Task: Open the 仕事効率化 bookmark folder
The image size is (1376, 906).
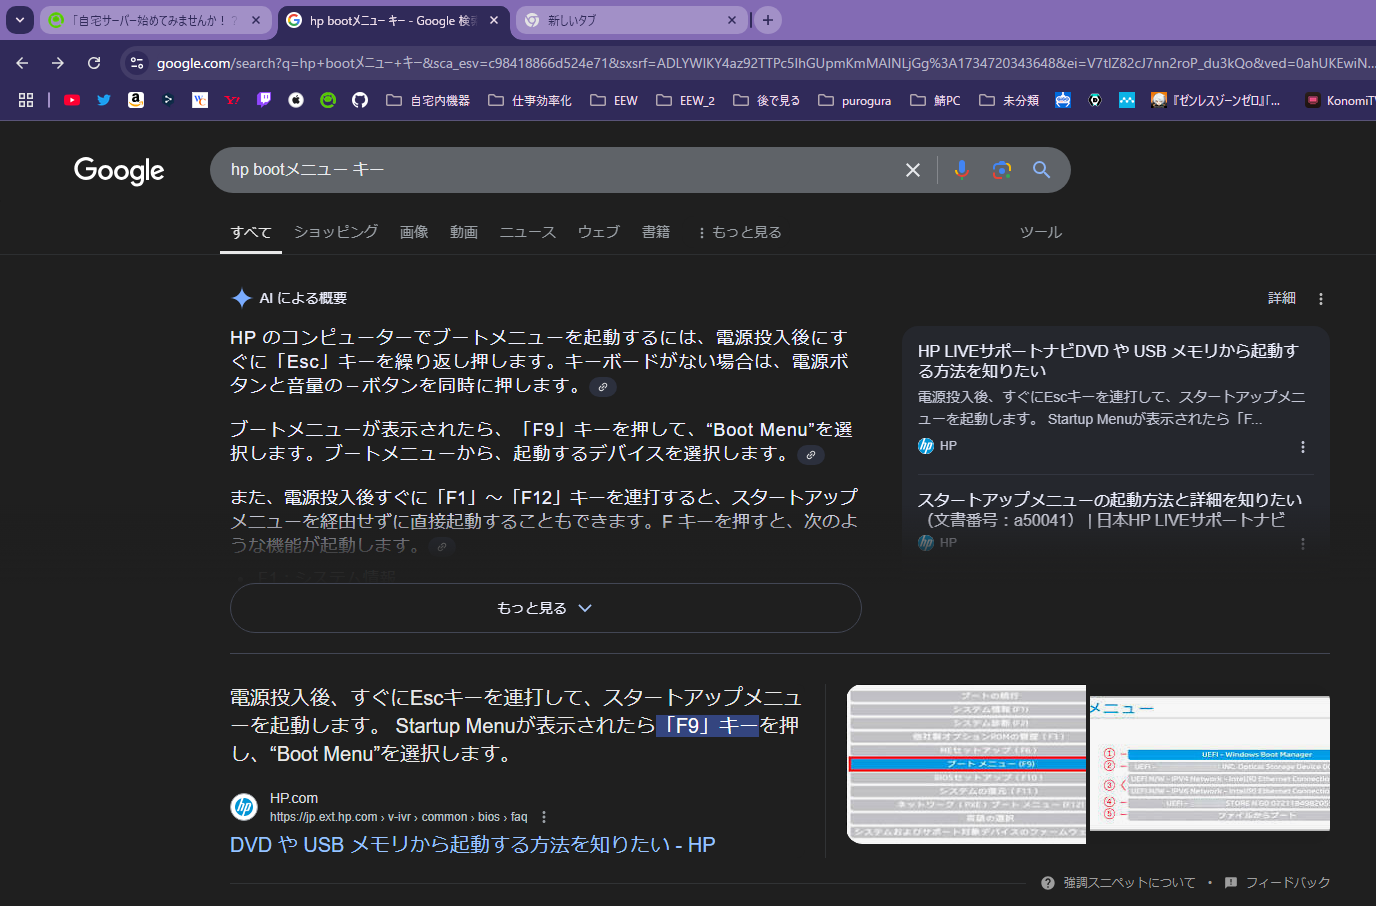Action: click(x=530, y=100)
